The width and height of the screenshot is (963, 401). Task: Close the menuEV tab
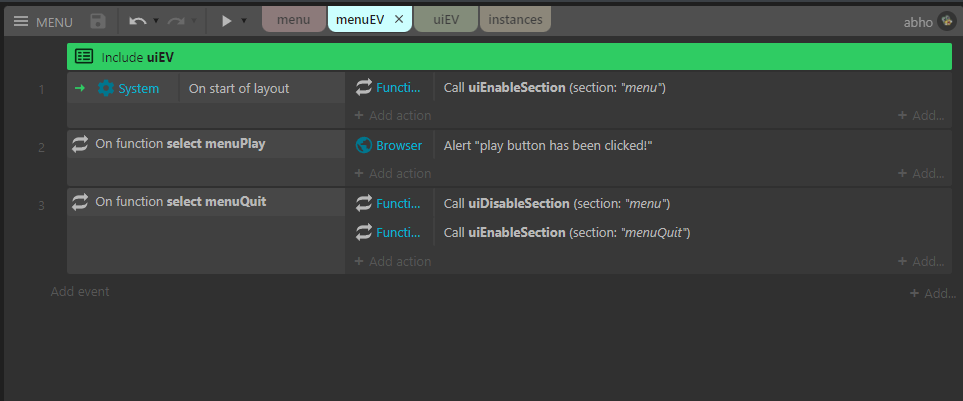click(398, 20)
